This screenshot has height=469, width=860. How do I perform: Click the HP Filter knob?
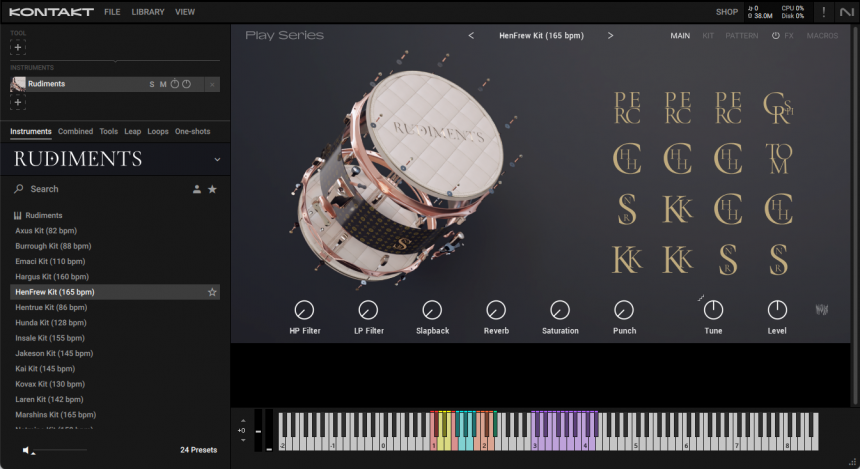pos(304,310)
